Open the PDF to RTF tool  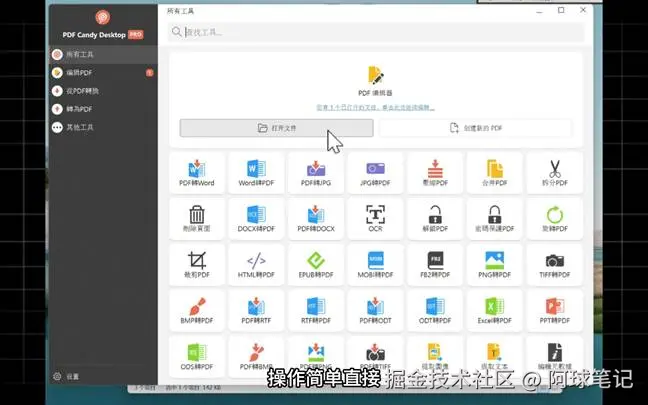coord(256,310)
